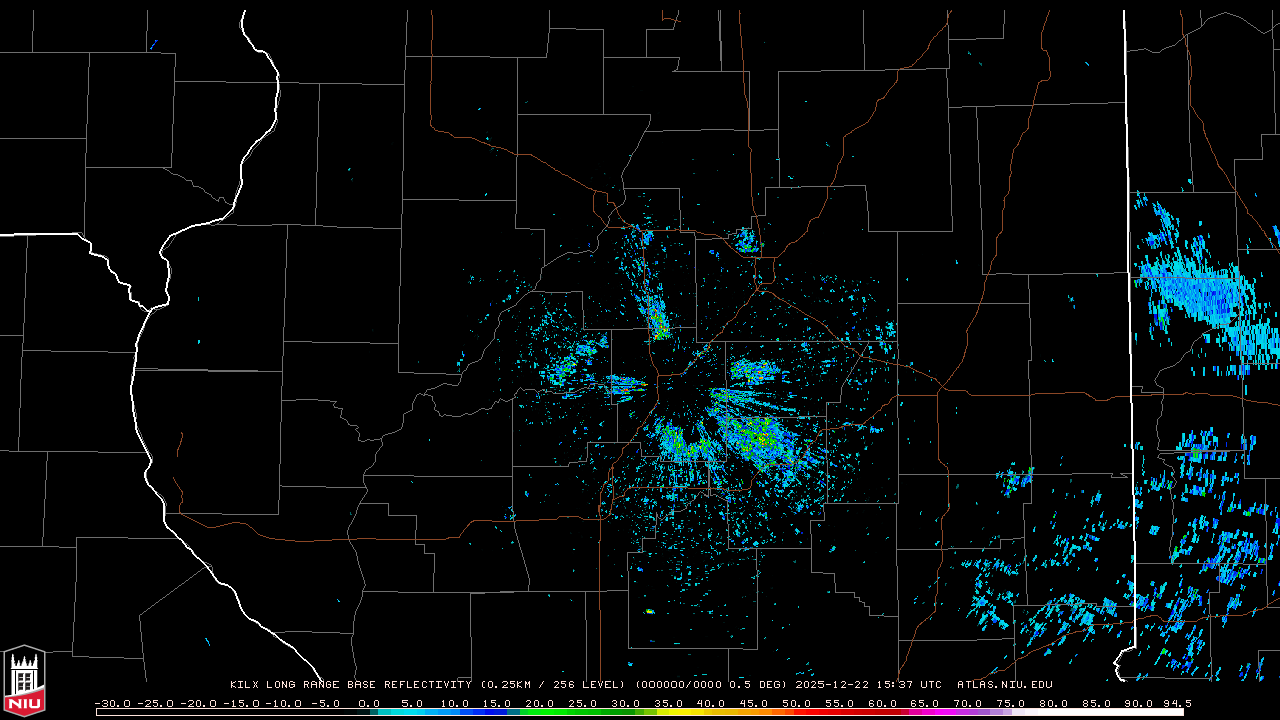The image size is (1280, 720).
Task: Click the -30.0 label on the color scale
Action: pos(112,703)
